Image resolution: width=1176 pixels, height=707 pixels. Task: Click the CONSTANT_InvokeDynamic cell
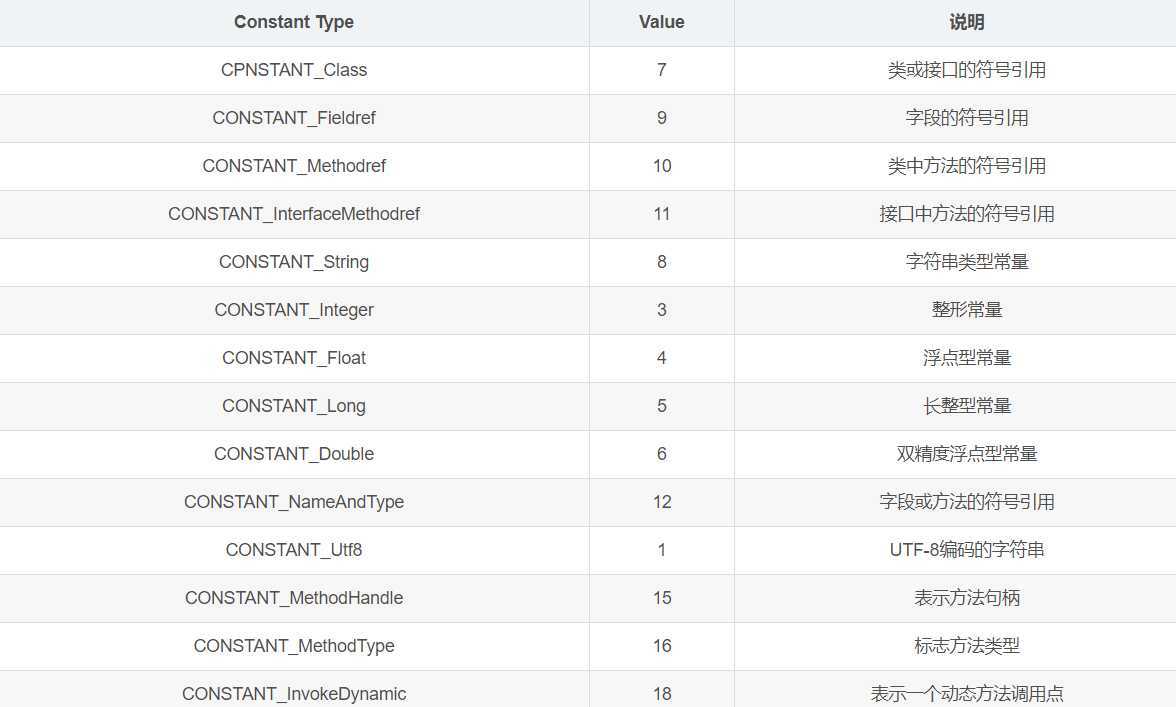[294, 694]
